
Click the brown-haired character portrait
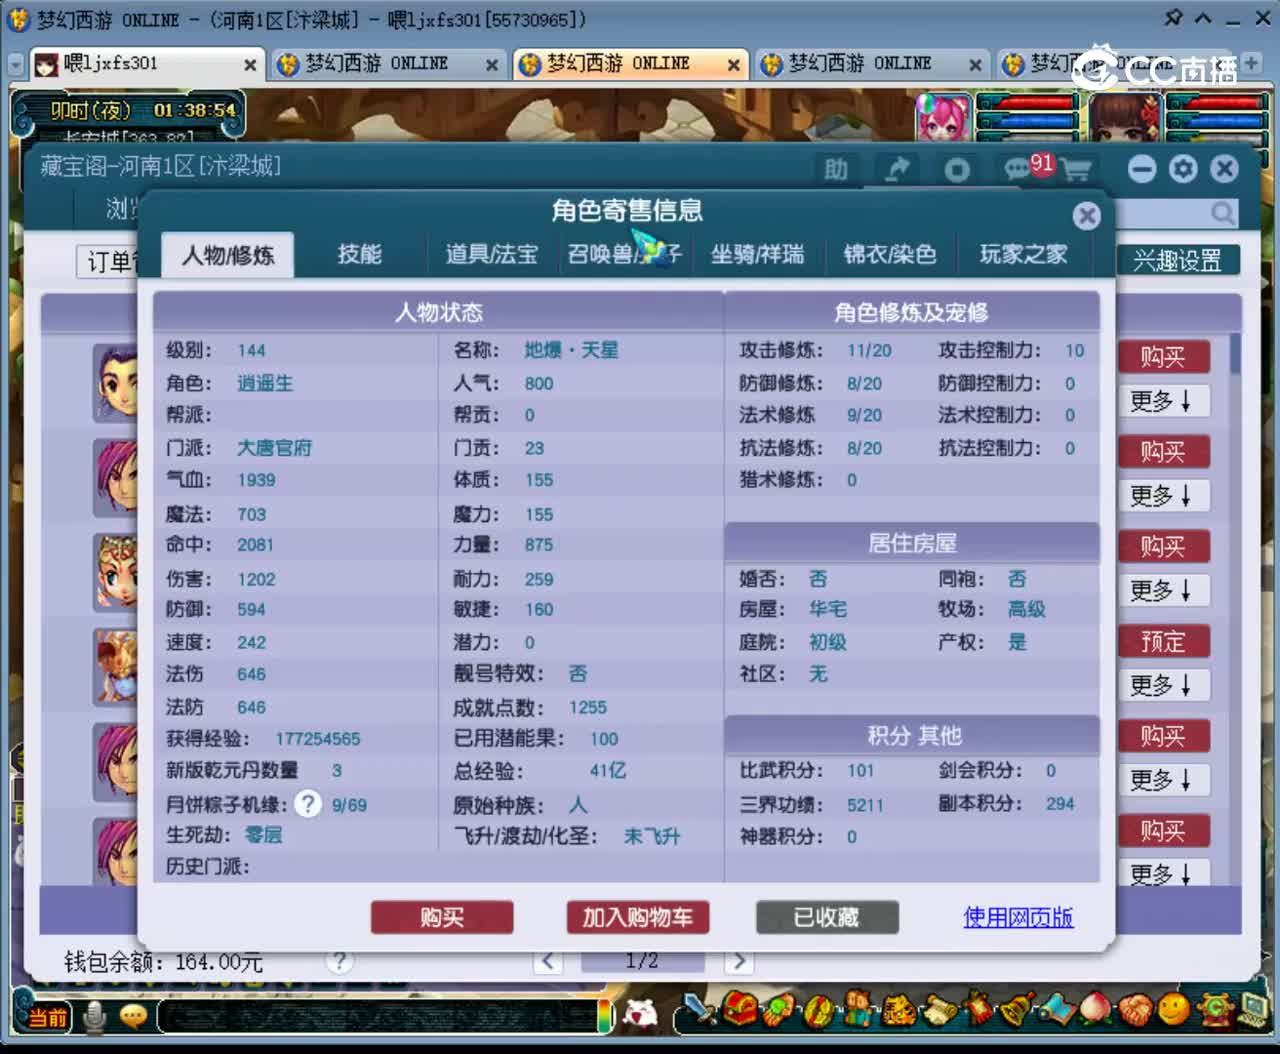[1125, 117]
